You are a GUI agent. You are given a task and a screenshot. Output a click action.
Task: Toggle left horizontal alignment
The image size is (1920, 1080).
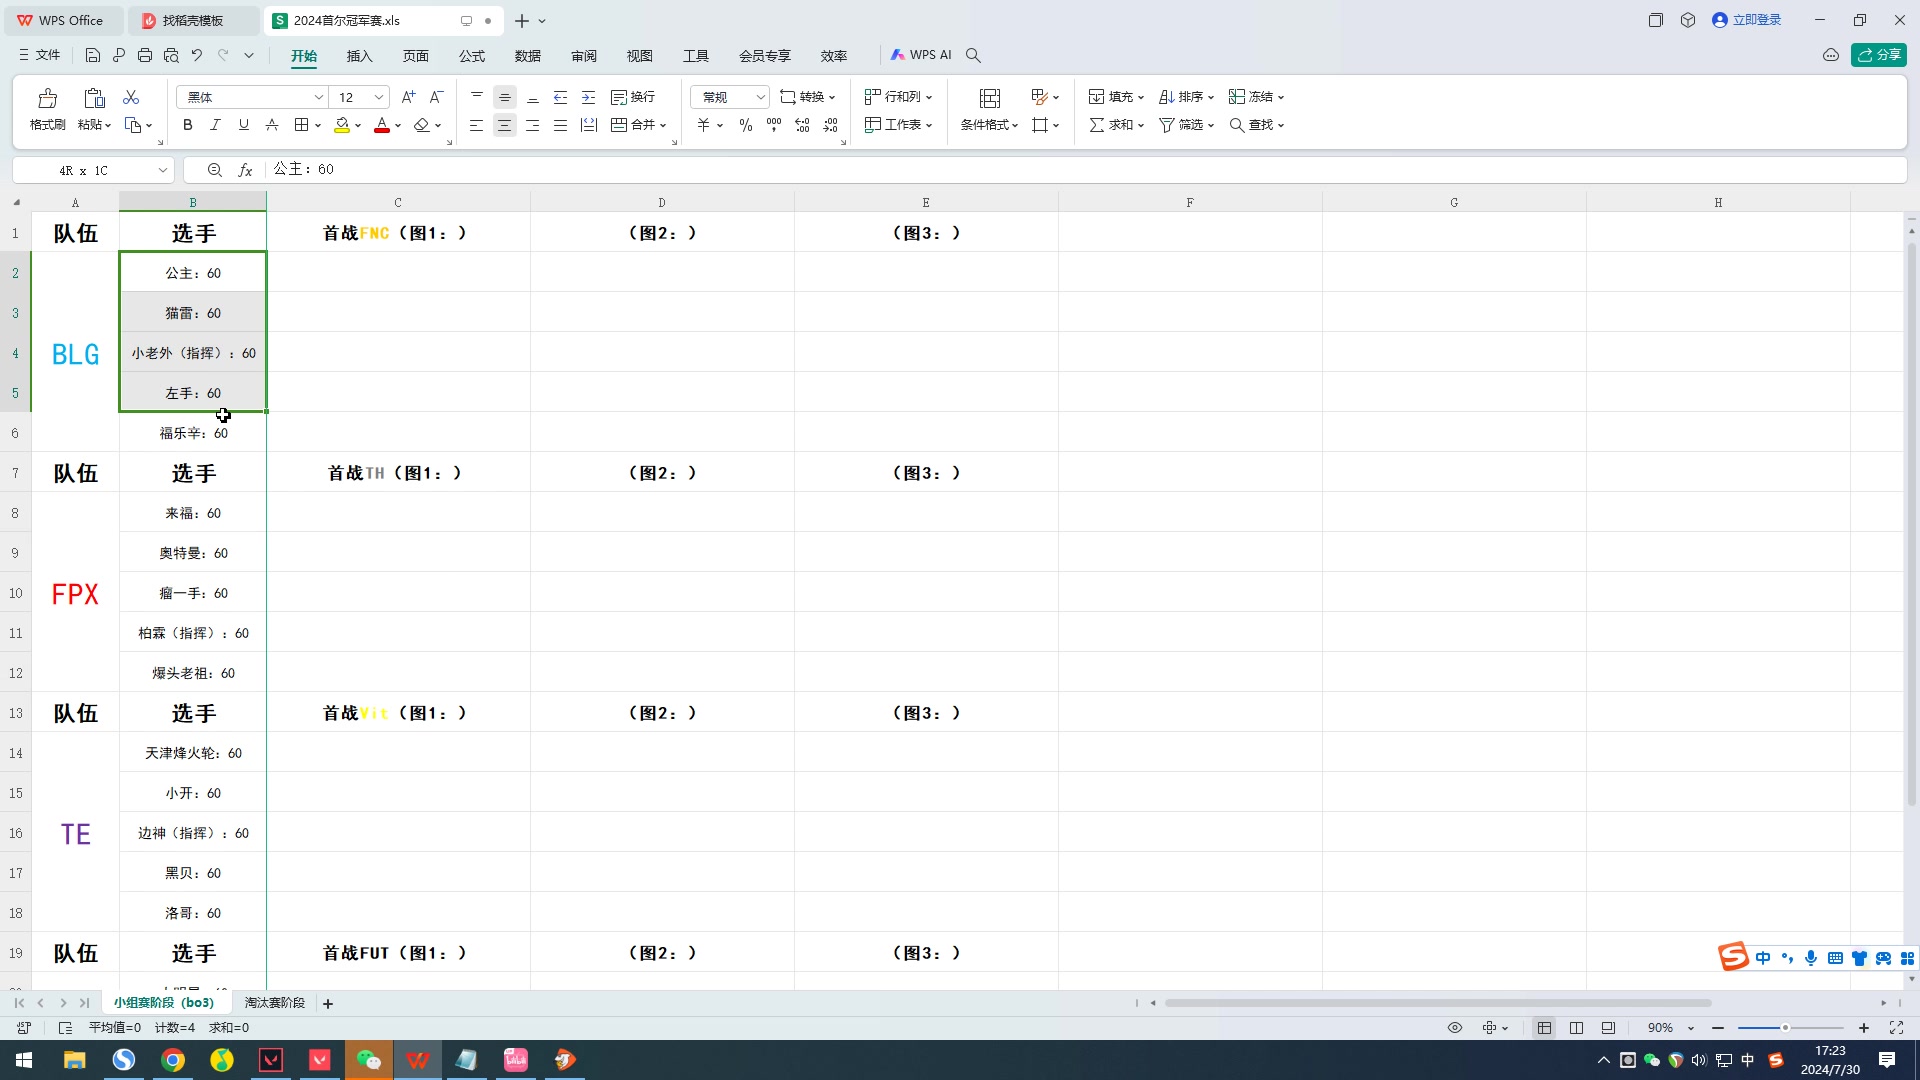(477, 125)
